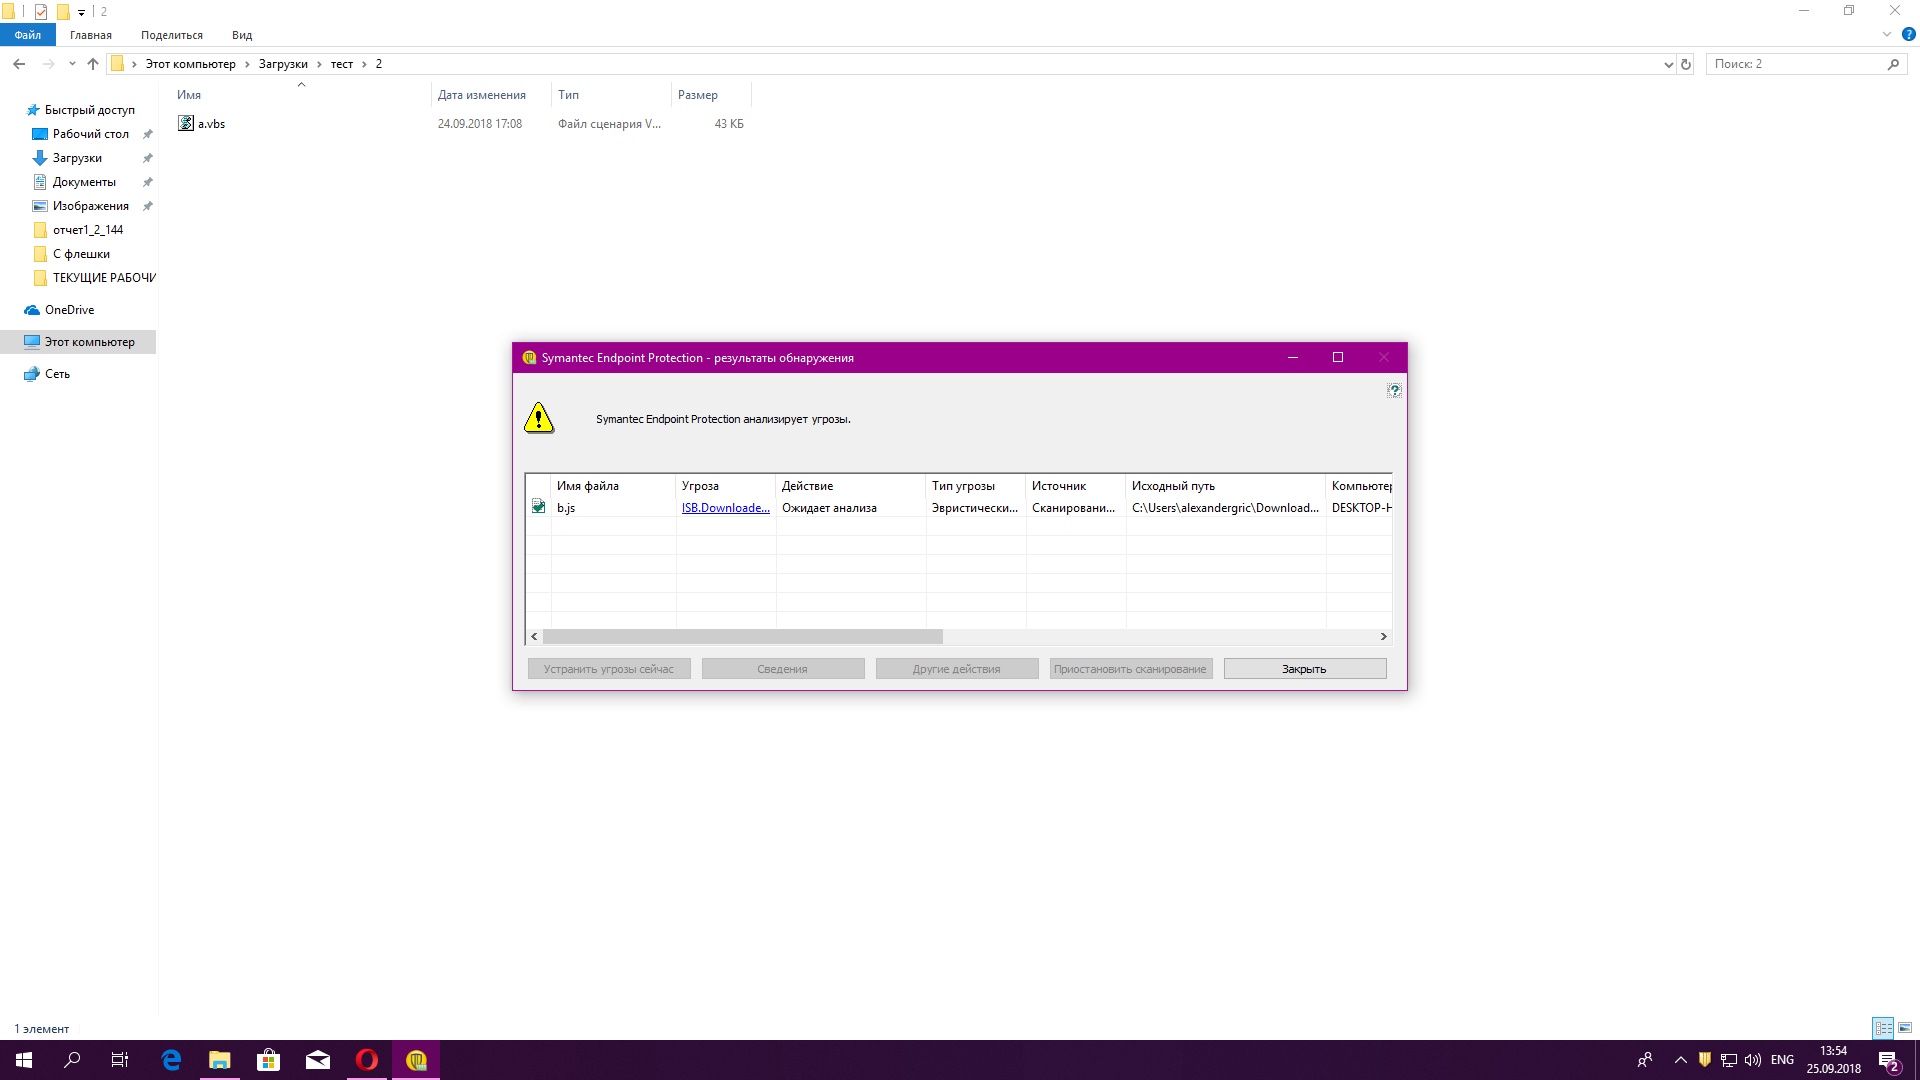Screen dimensions: 1920x1080
Task: Open Microsoft Store from taskbar
Action: click(x=268, y=1060)
